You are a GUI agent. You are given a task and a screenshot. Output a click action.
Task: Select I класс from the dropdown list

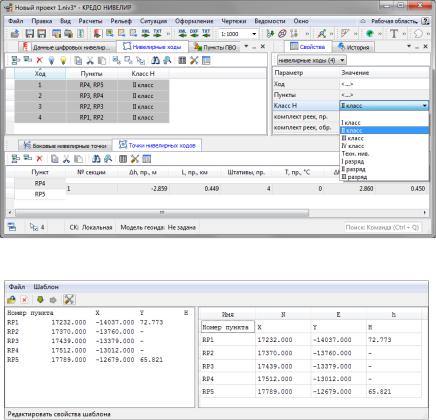pyautogui.click(x=384, y=123)
